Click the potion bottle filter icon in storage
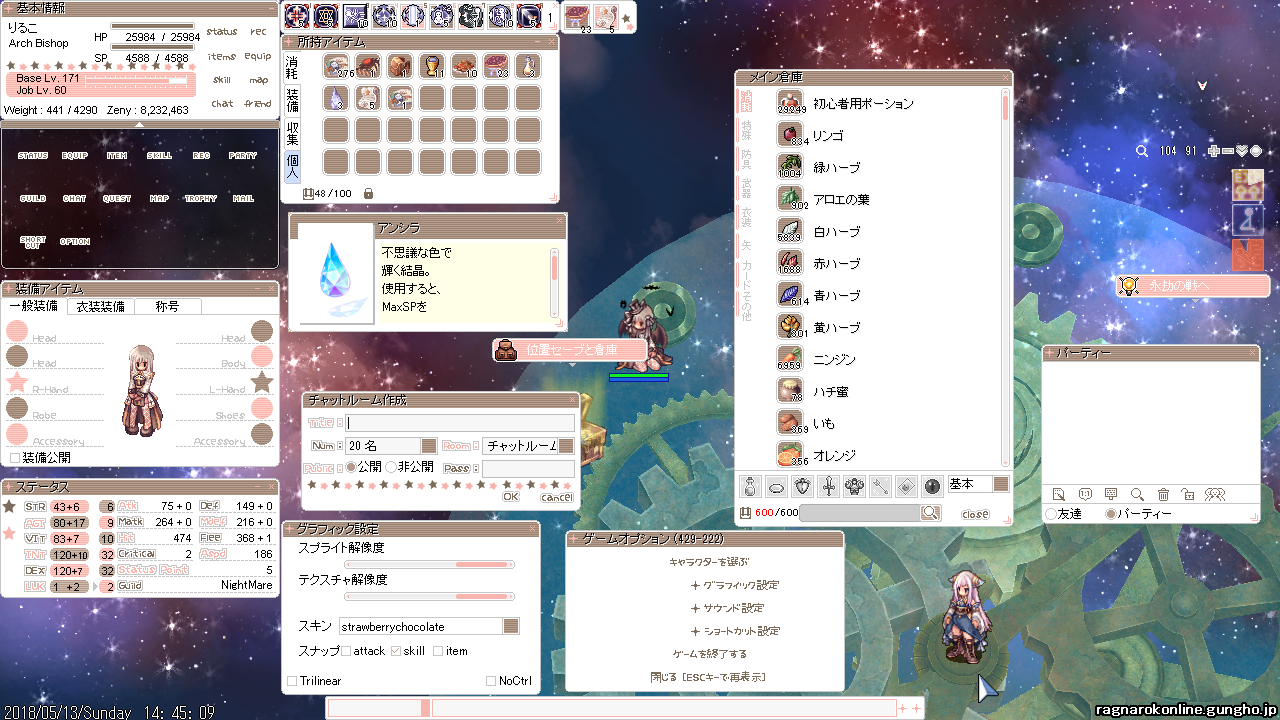Screen dimensions: 1280x720 750,486
